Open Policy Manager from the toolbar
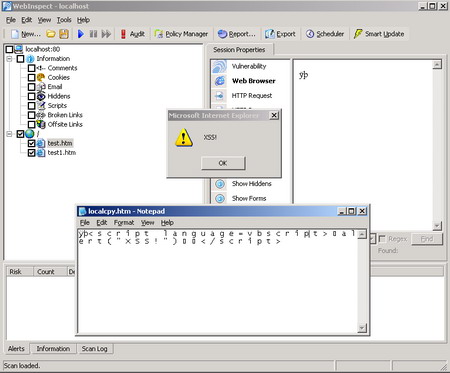 click(181, 34)
